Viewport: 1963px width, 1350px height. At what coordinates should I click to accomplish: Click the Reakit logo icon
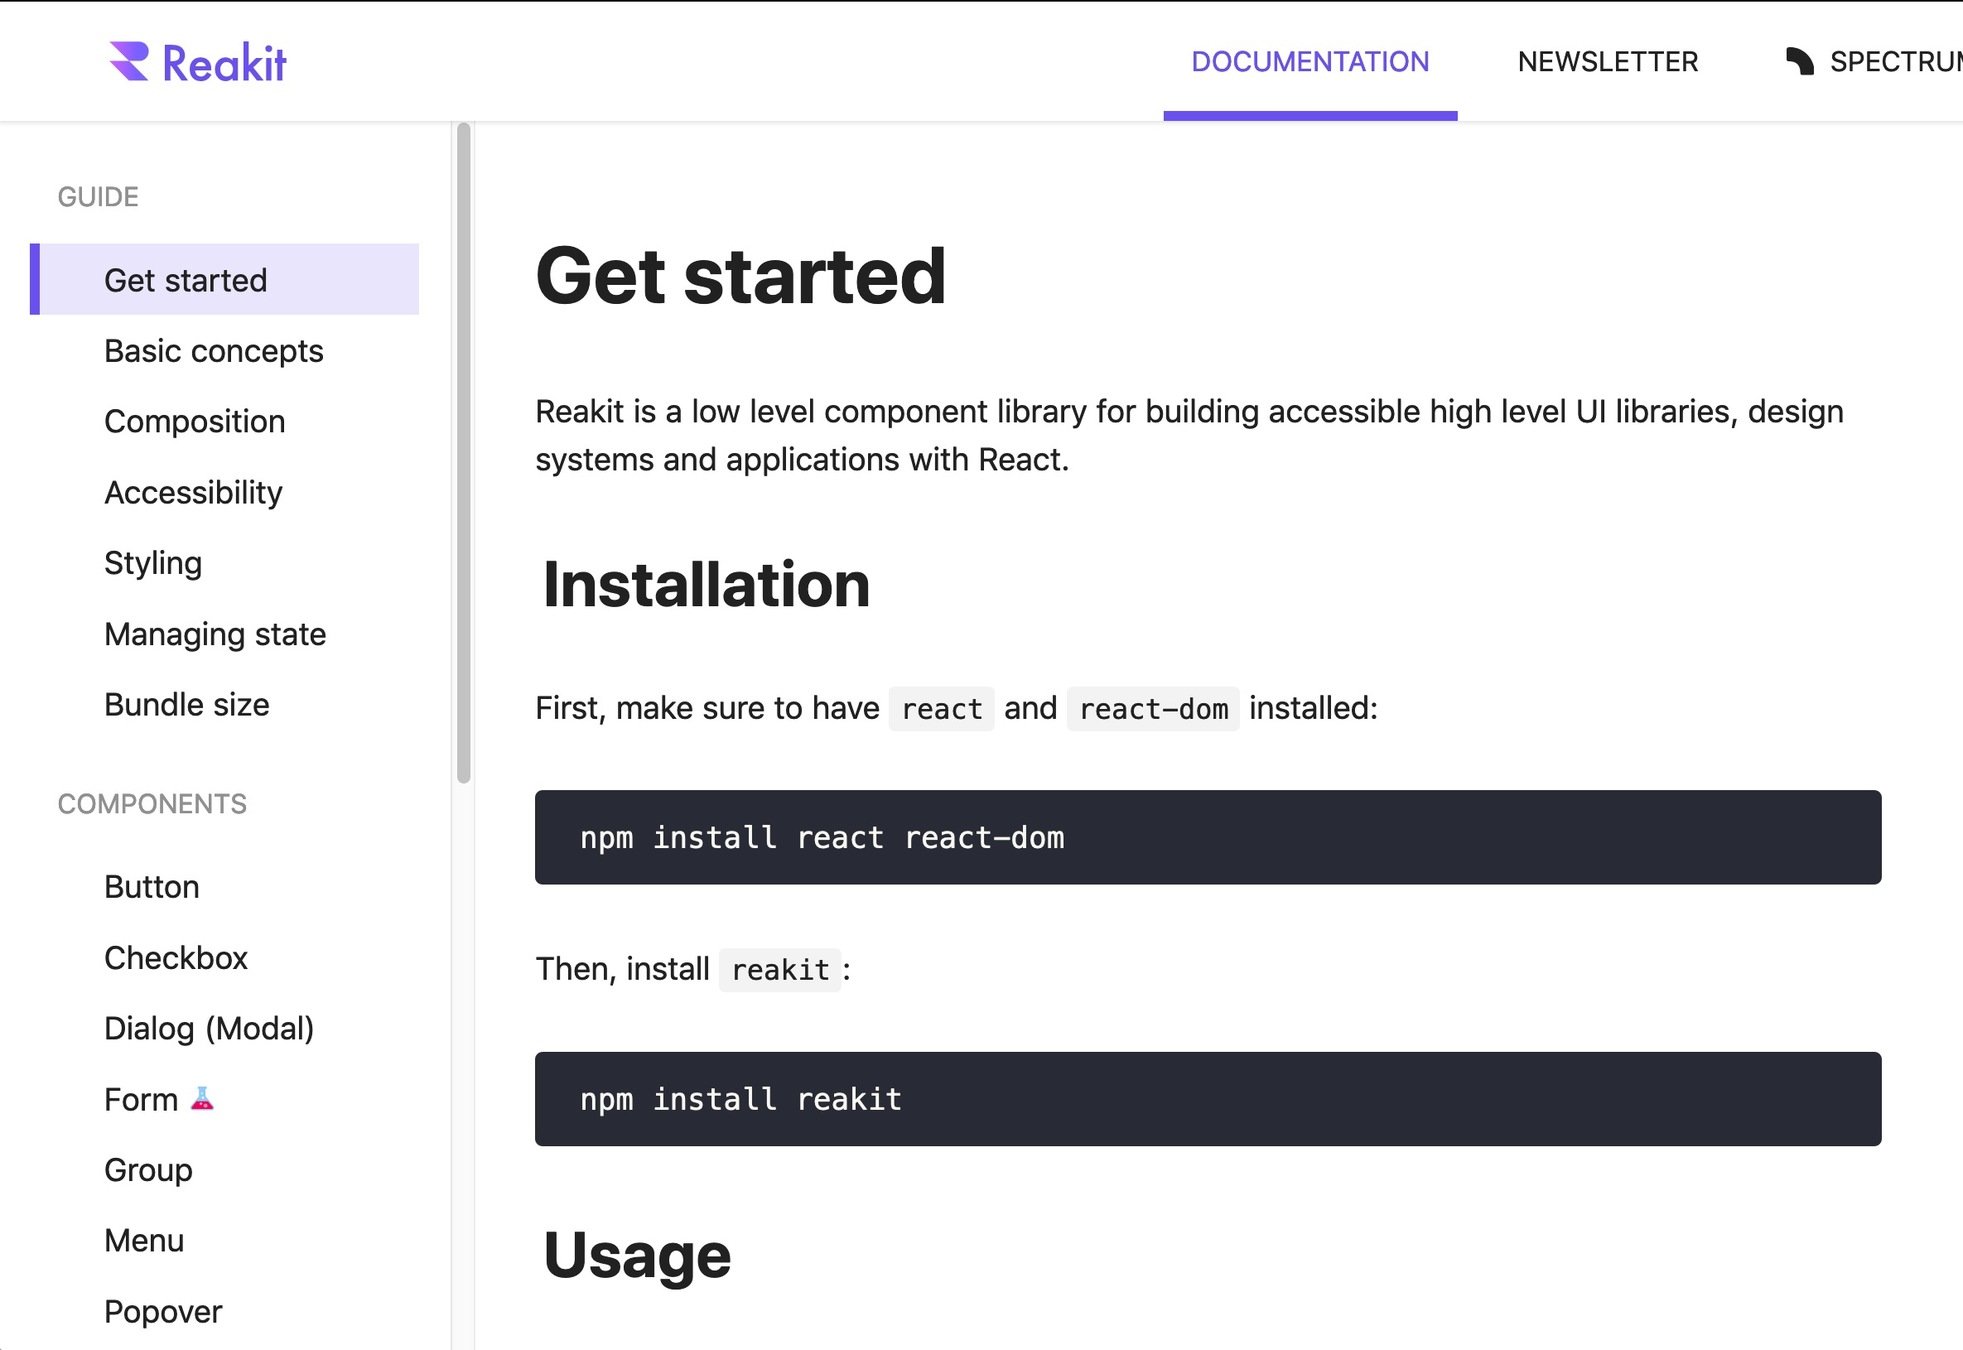[x=129, y=62]
